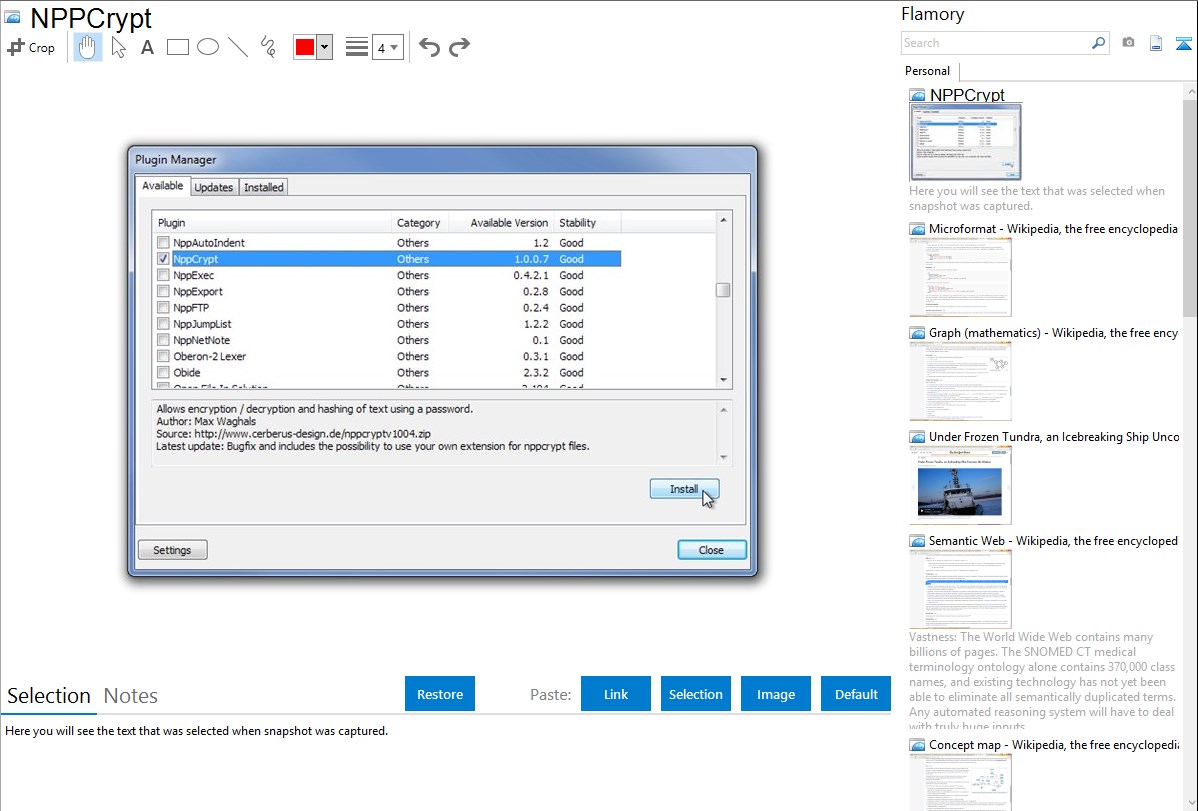This screenshot has height=811, width=1198.
Task: Select the Crop tool
Action: click(31, 47)
